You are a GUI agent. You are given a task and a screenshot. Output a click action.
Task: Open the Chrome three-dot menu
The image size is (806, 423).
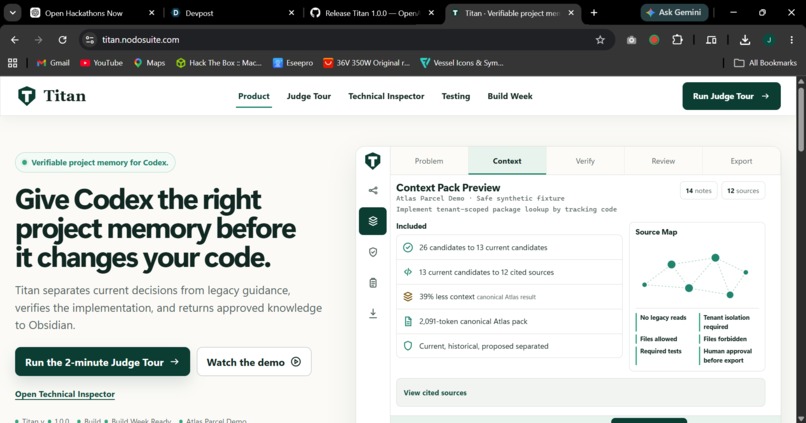click(x=792, y=40)
